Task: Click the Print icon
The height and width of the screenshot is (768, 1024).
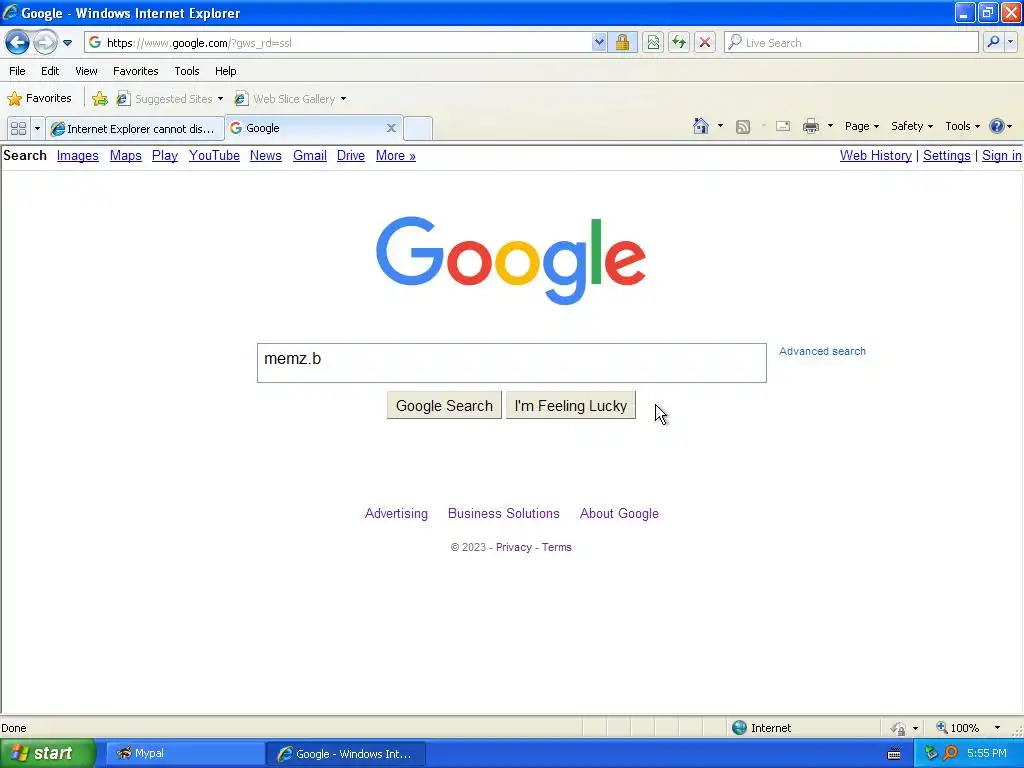Action: (810, 126)
